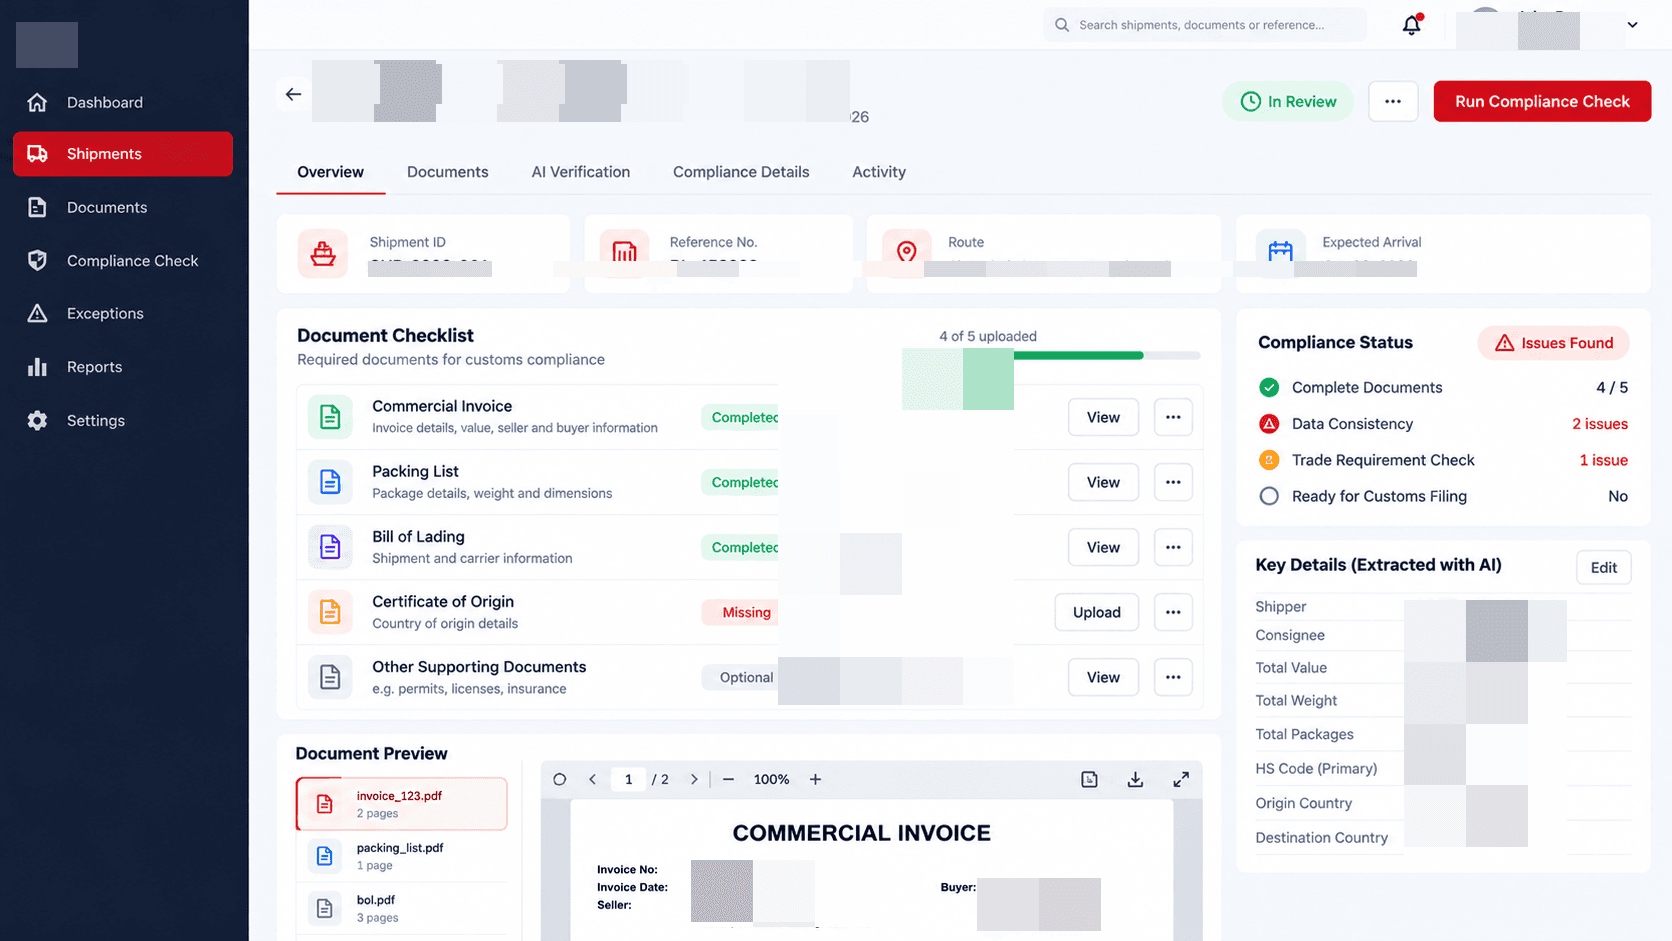
Task: Download the previewed document
Action: (1135, 779)
